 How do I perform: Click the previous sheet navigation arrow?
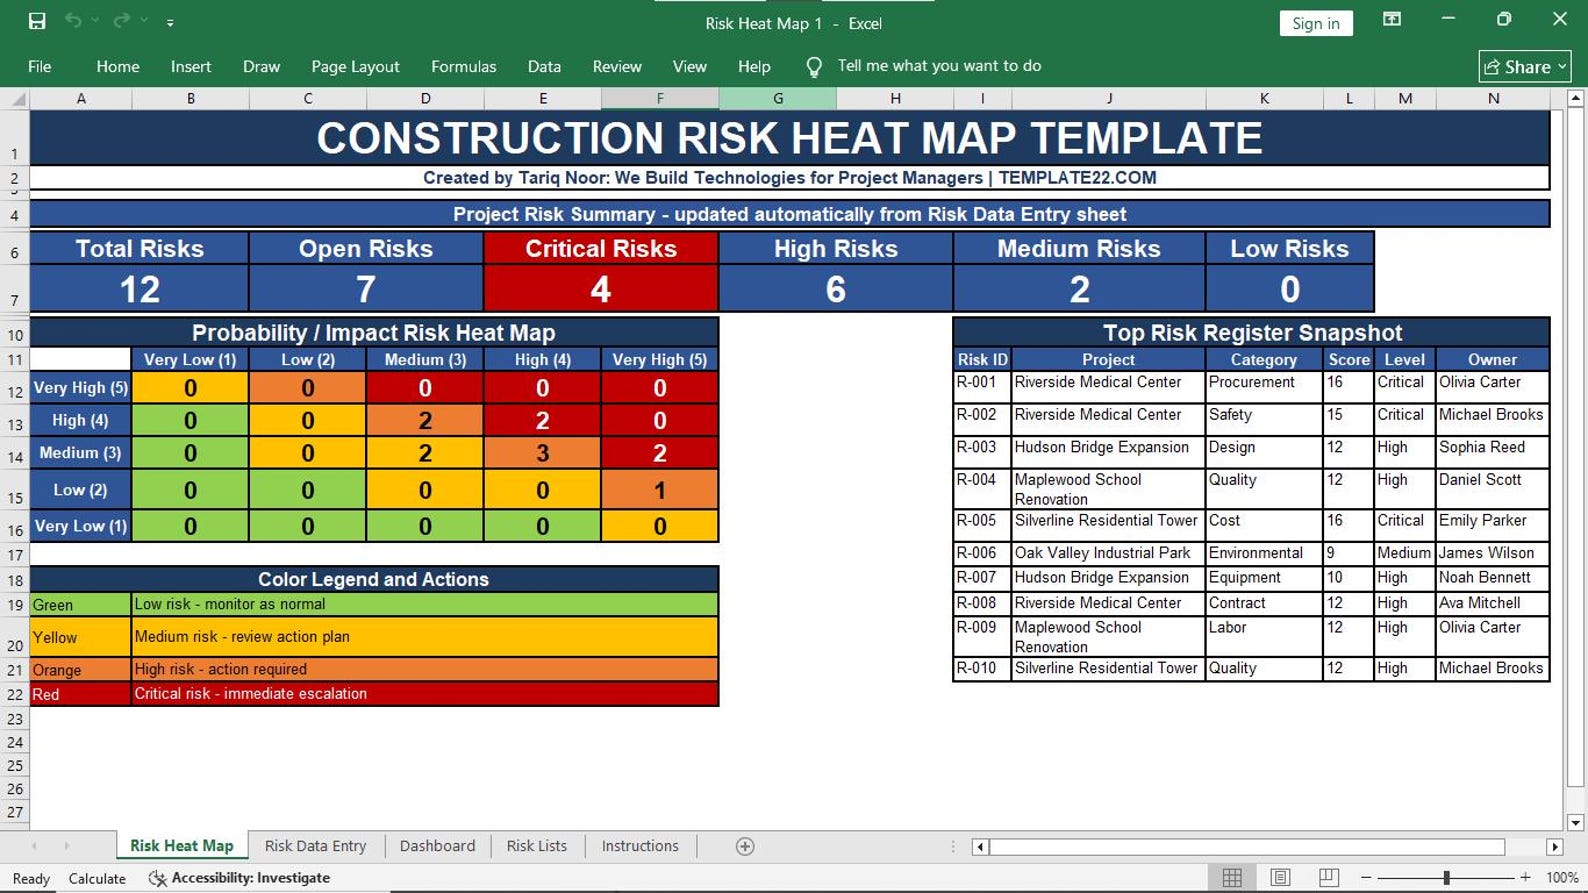tap(34, 846)
